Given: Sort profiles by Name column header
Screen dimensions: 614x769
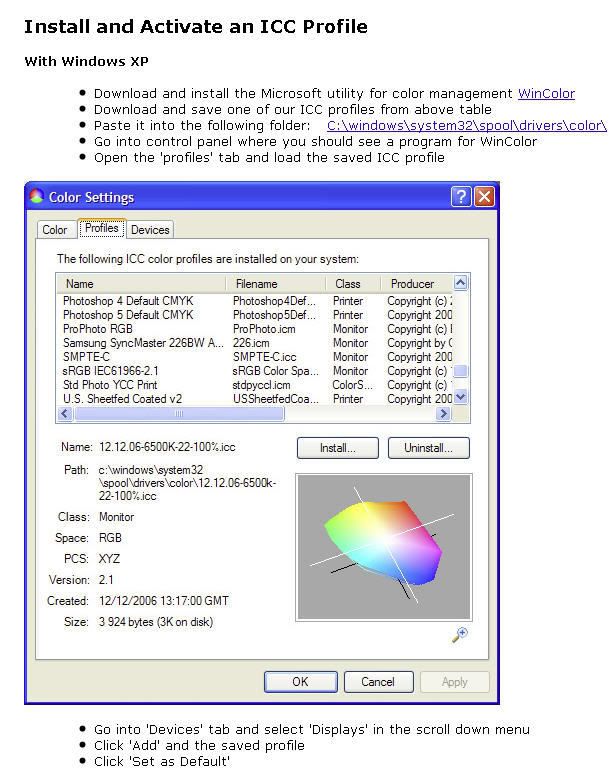Looking at the screenshot, I should coord(140,284).
